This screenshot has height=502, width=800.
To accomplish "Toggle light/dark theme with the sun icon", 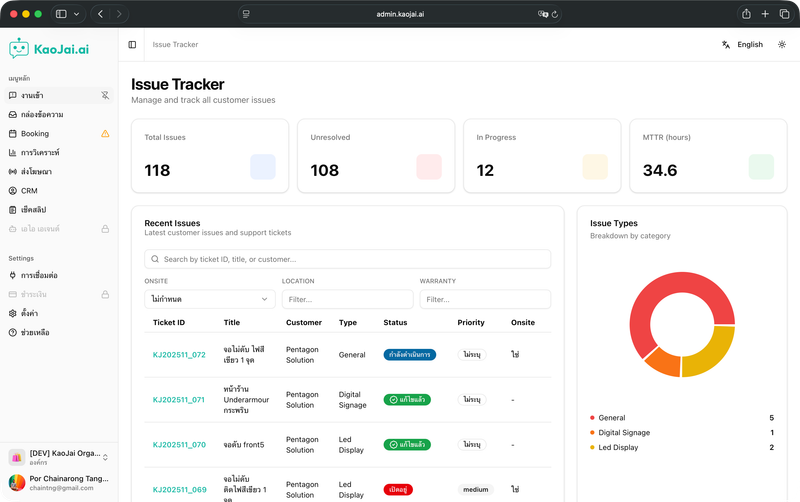I will [x=782, y=45].
